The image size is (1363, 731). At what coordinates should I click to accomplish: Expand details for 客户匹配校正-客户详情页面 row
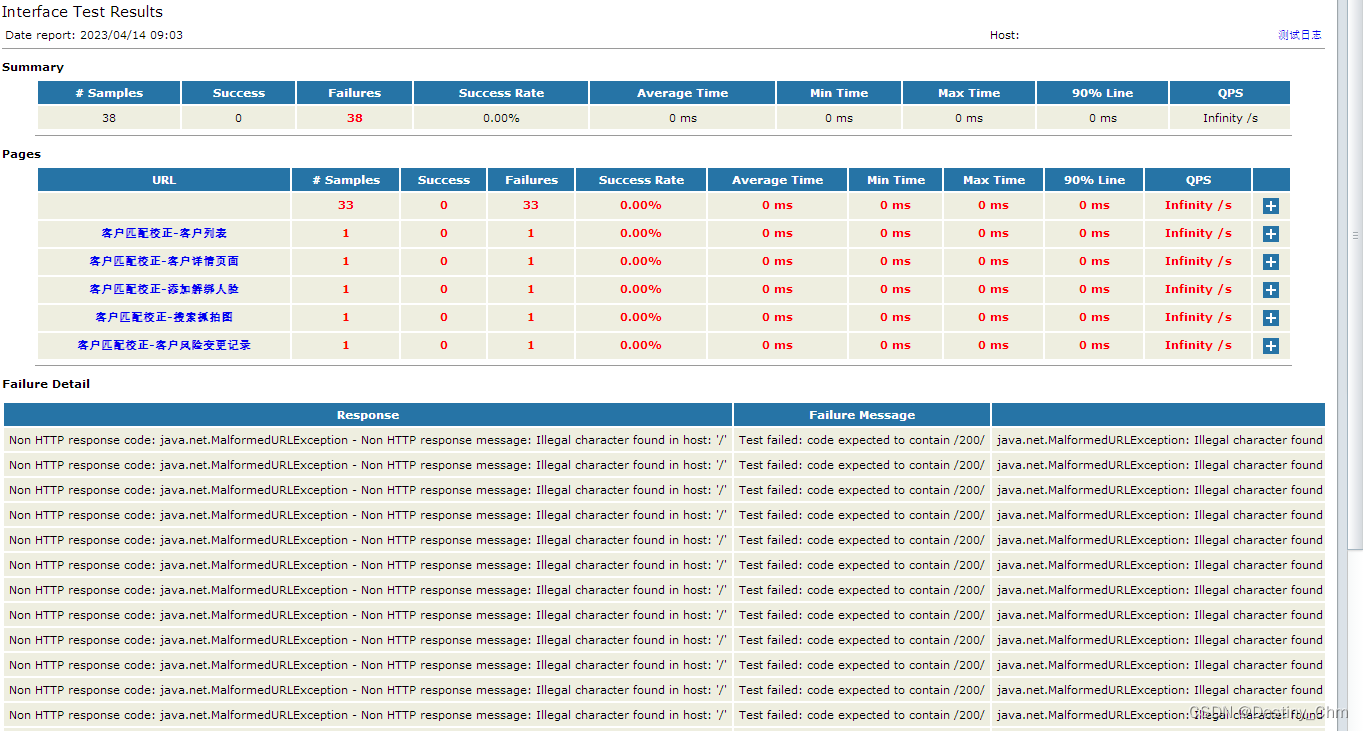[1271, 262]
